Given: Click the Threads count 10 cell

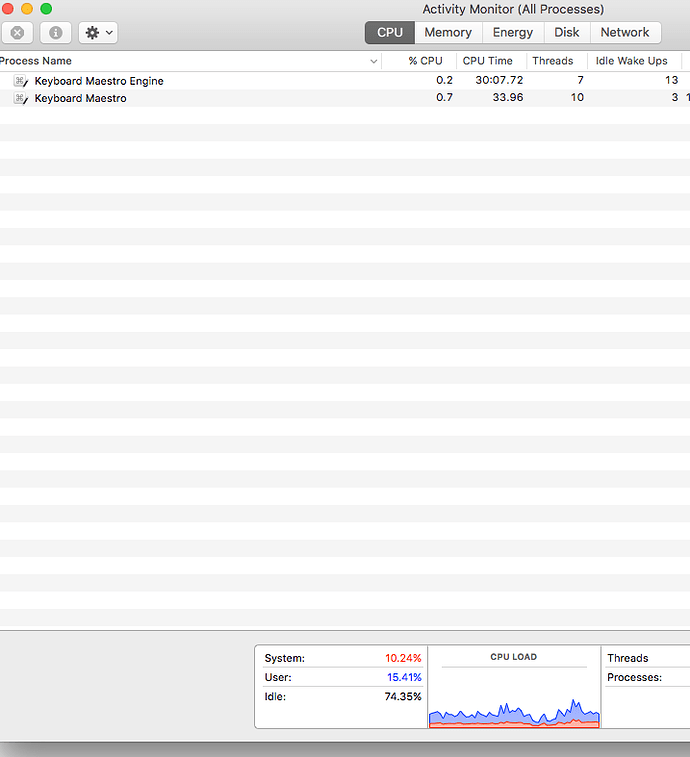Looking at the screenshot, I should 577,98.
